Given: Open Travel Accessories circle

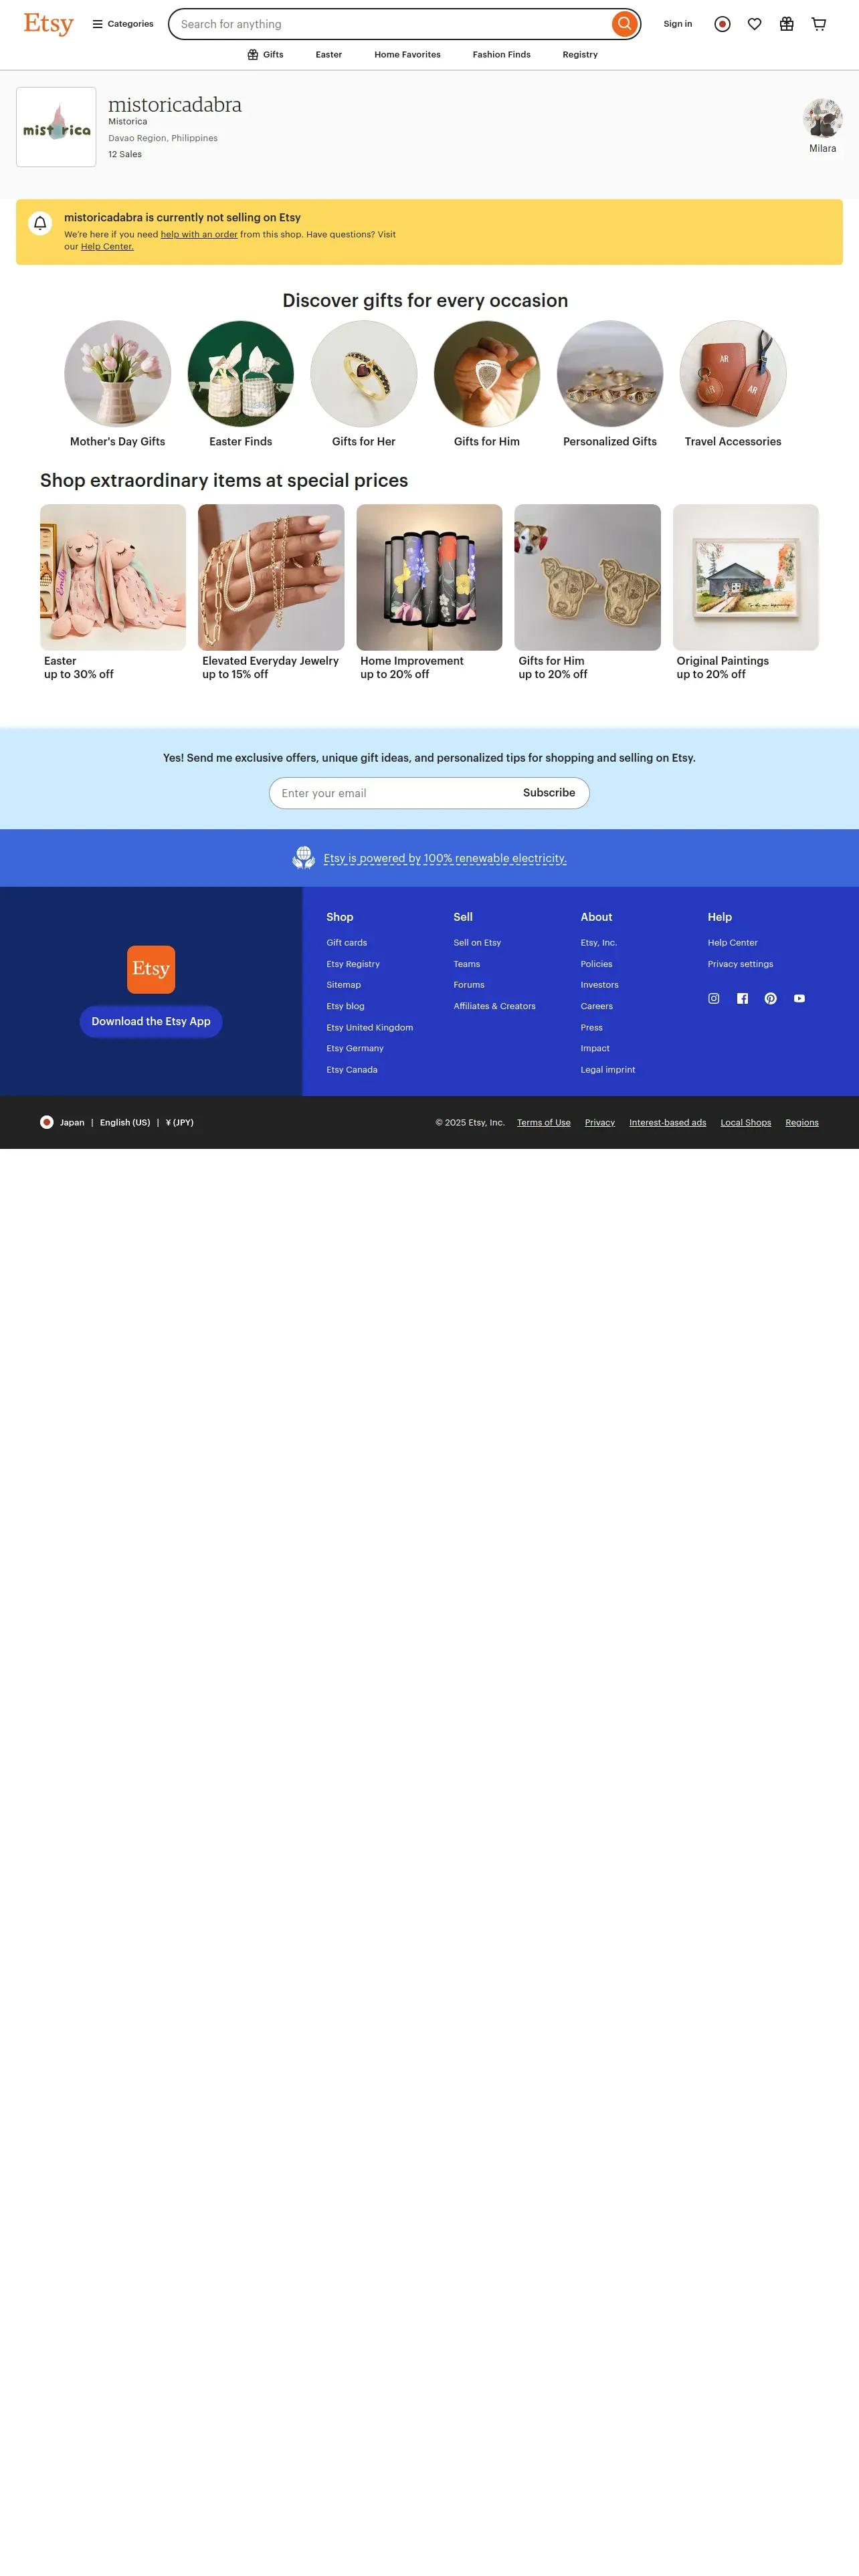Looking at the screenshot, I should 732,374.
